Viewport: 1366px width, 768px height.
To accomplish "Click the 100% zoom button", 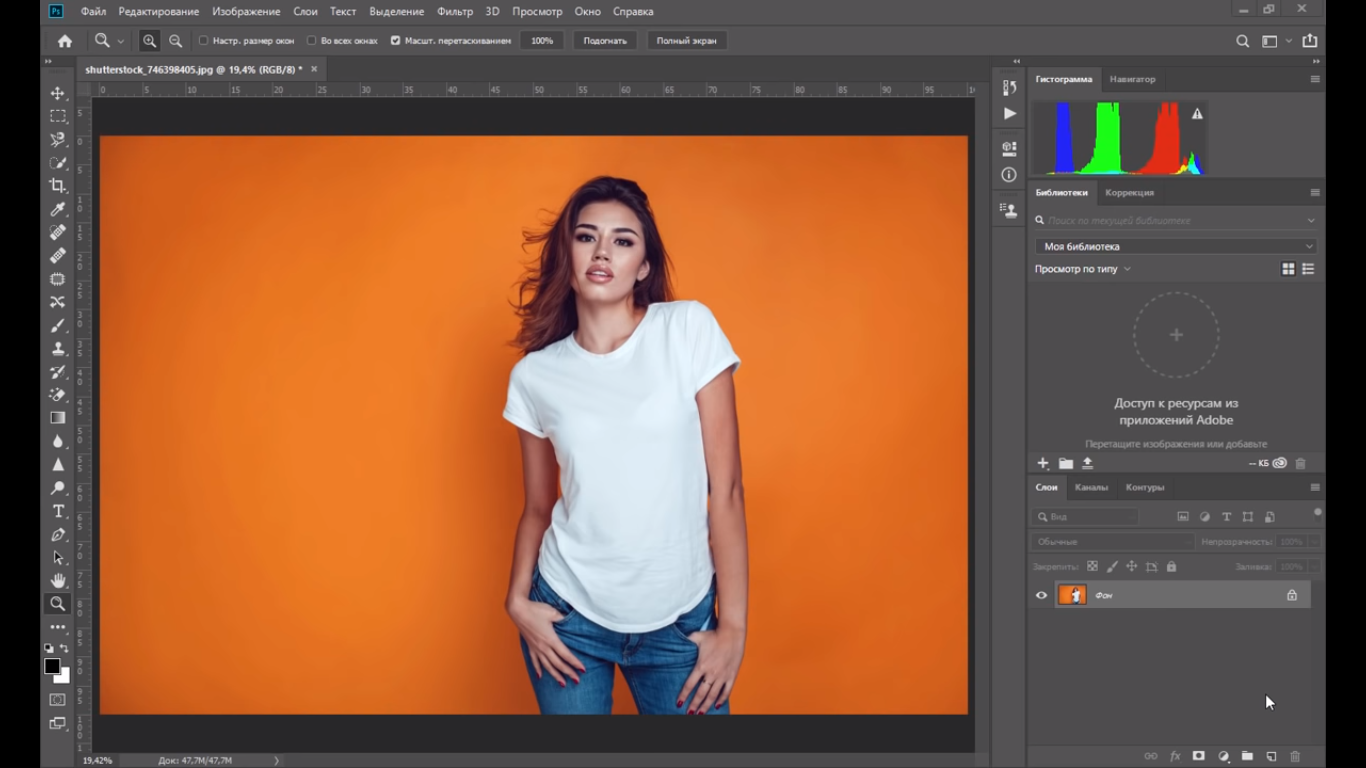I will pos(542,41).
